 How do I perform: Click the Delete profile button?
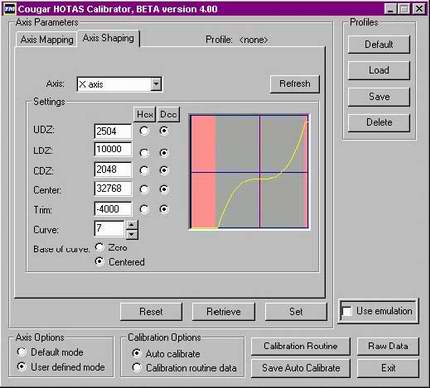tap(379, 122)
